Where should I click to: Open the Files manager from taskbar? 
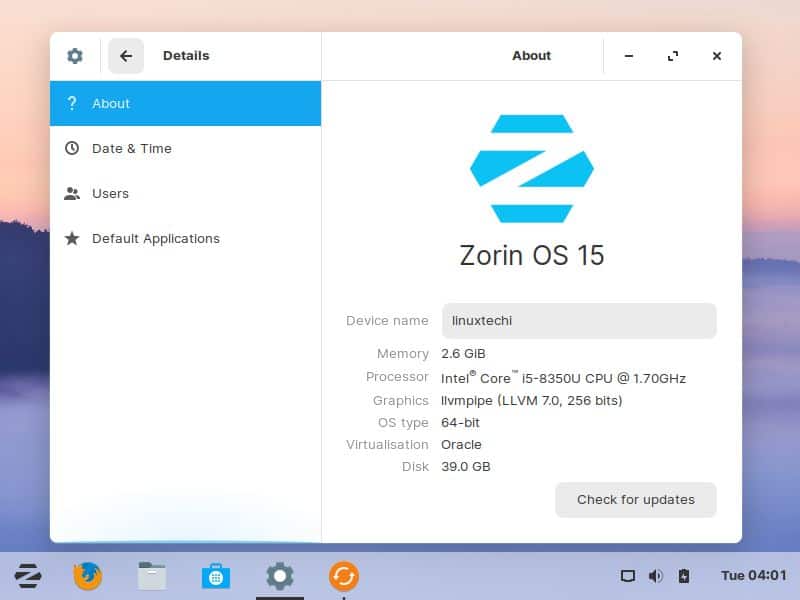[x=152, y=576]
